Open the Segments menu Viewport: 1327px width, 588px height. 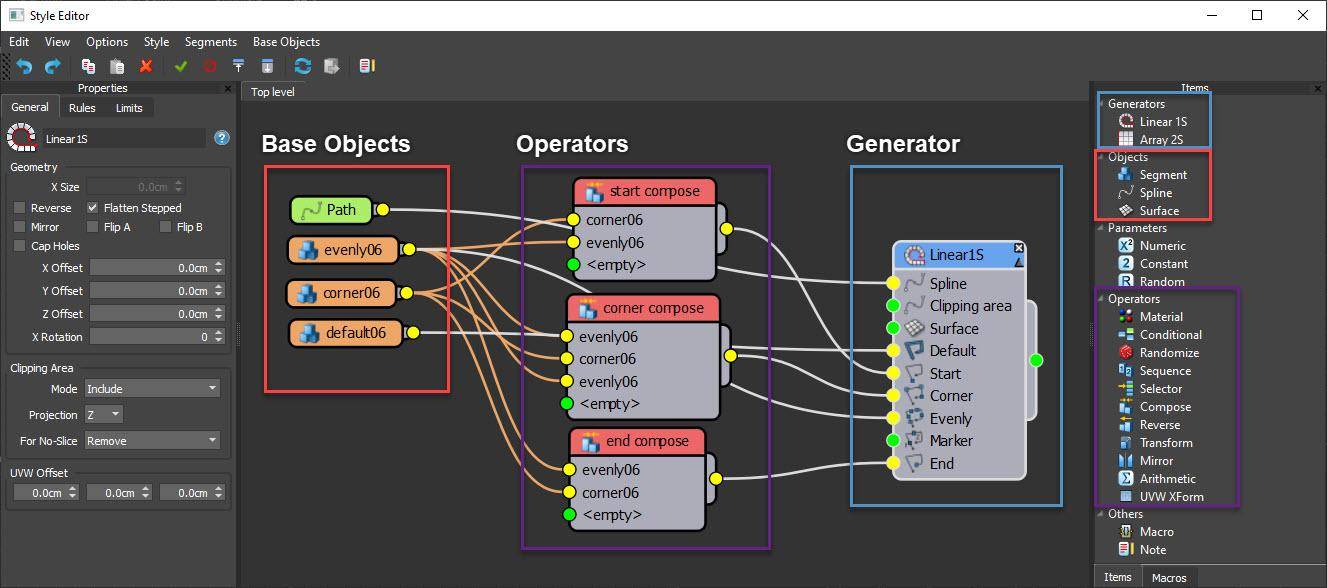click(210, 42)
